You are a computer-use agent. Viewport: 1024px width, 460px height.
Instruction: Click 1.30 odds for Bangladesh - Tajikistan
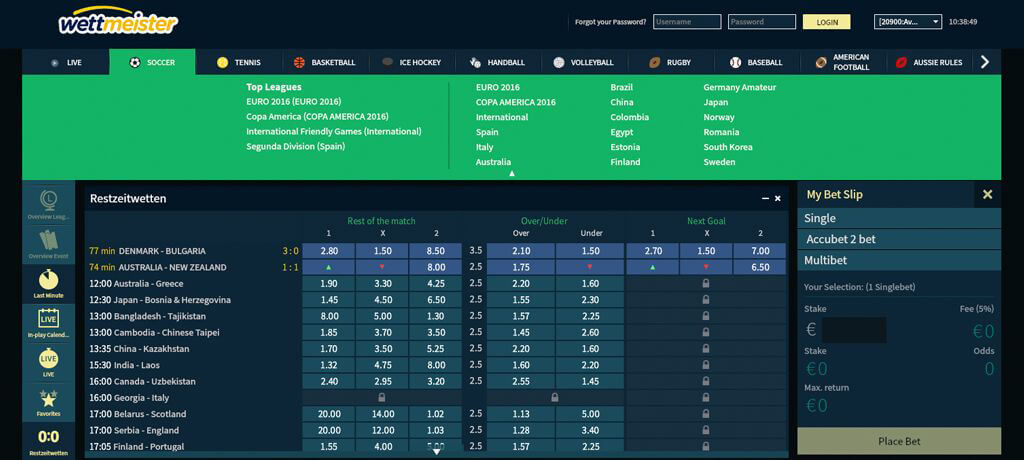click(435, 316)
